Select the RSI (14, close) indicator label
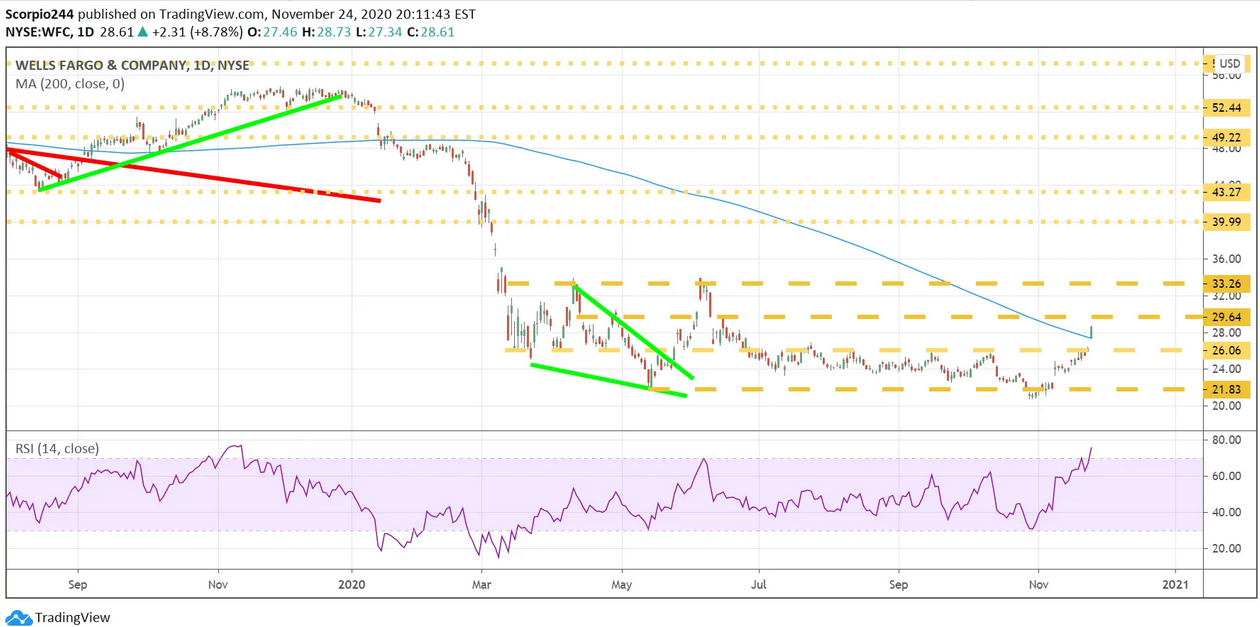The image size is (1260, 627). pyautogui.click(x=56, y=449)
